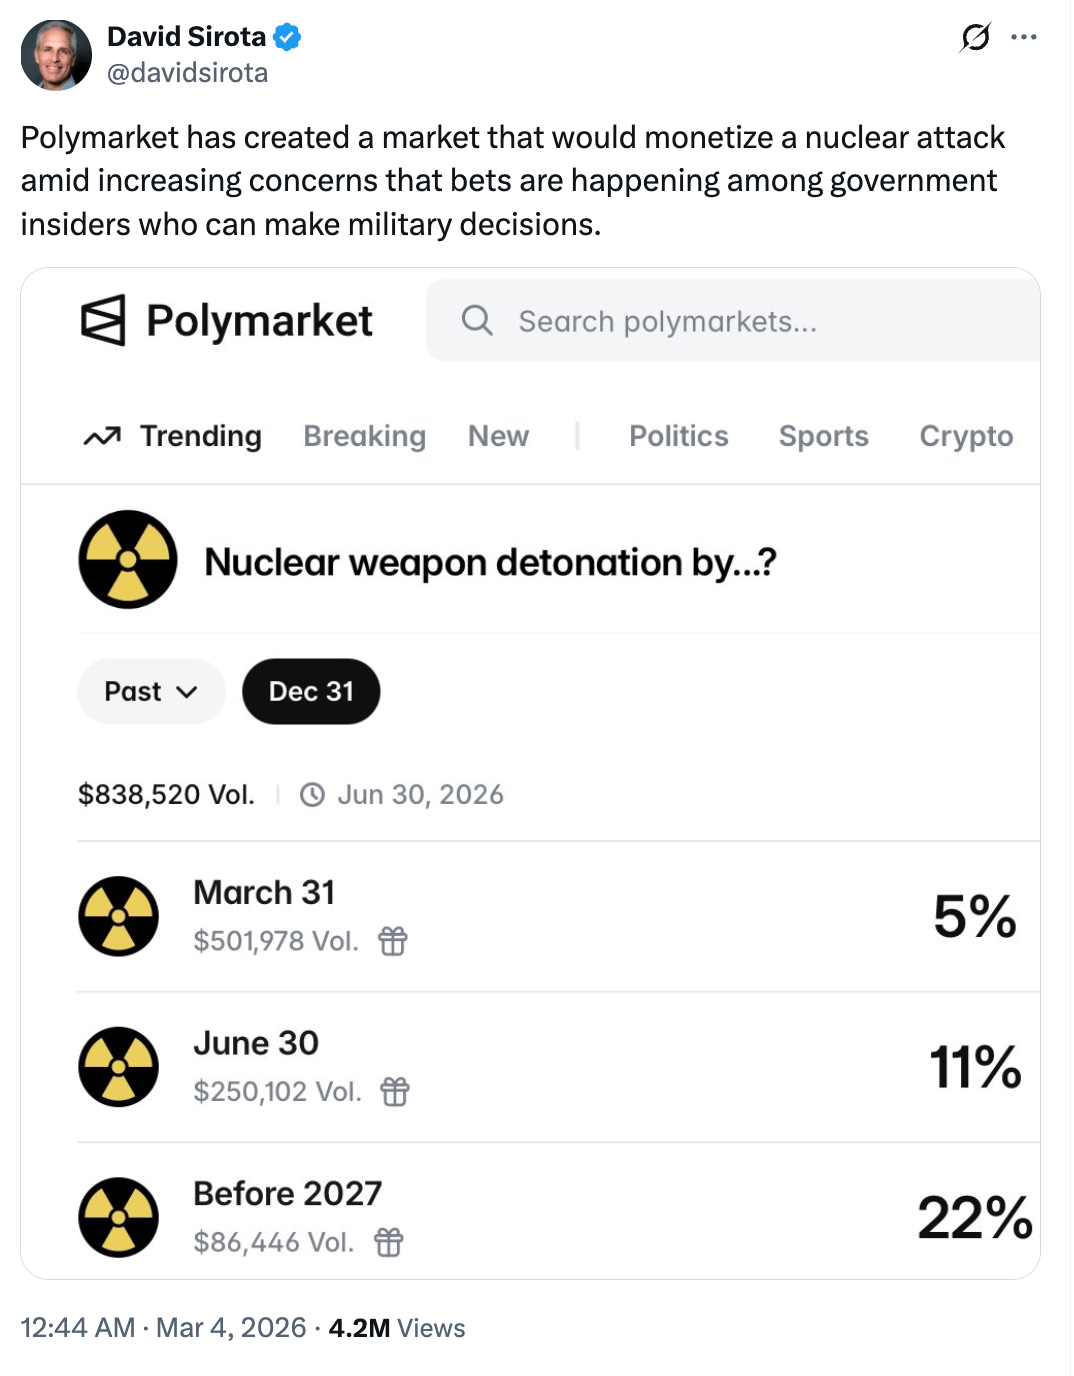Screen dimensions: 1074x1376
Task: Click David Sirota's profile avatar
Action: (x=56, y=56)
